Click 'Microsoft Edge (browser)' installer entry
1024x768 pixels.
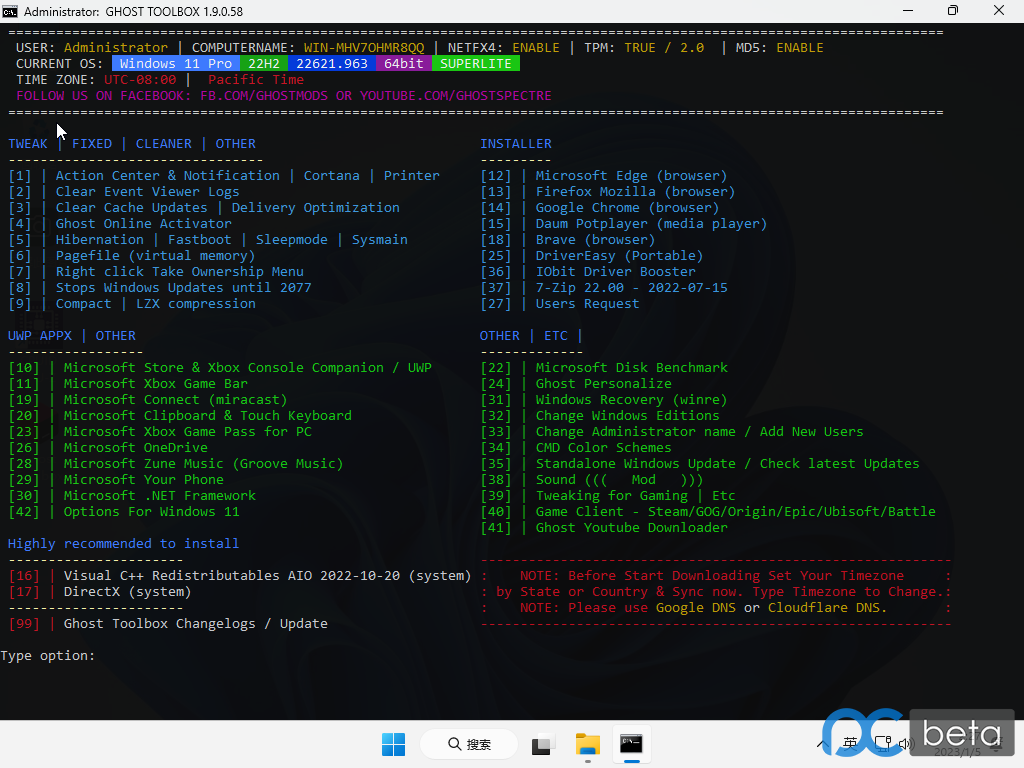click(x=632, y=176)
